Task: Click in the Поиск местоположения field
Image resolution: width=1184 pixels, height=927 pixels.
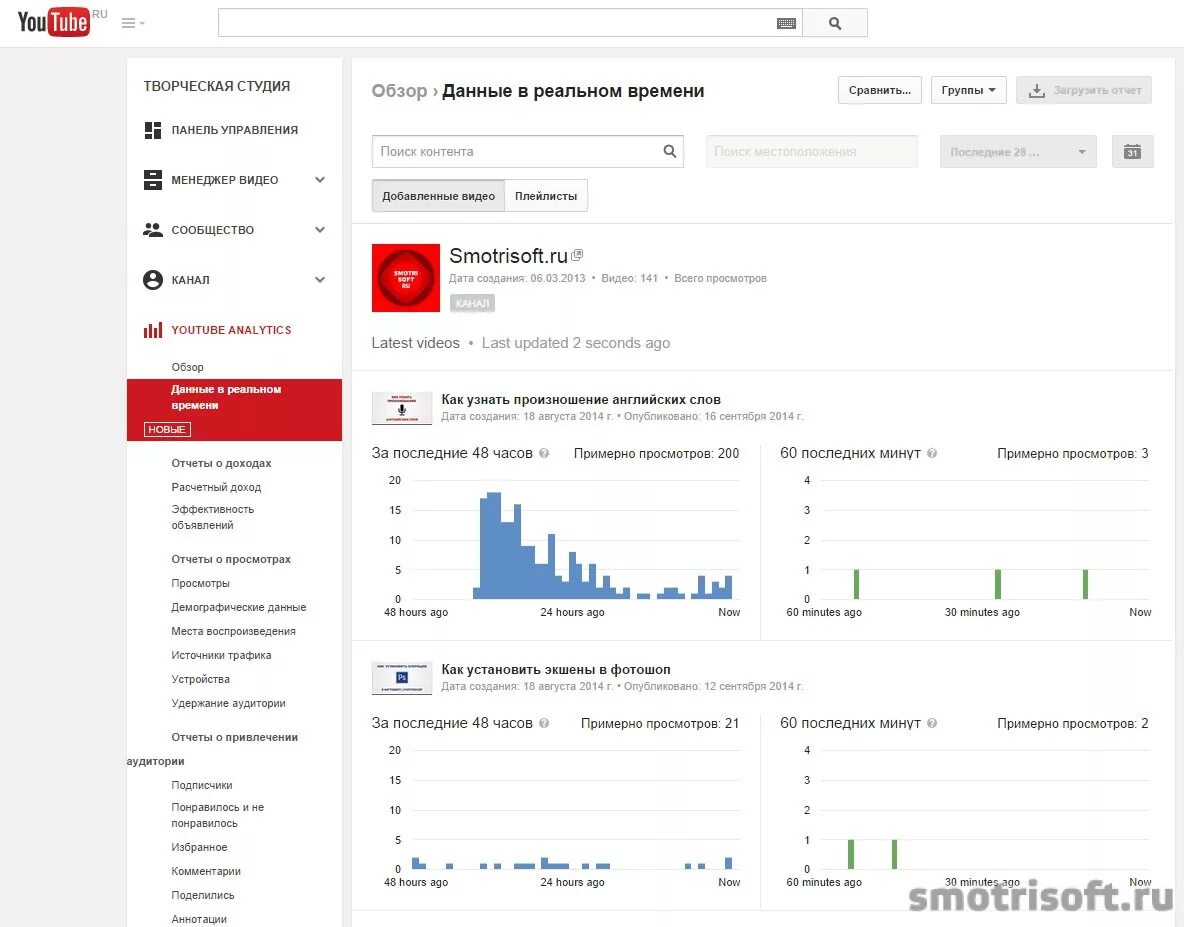Action: [x=812, y=152]
